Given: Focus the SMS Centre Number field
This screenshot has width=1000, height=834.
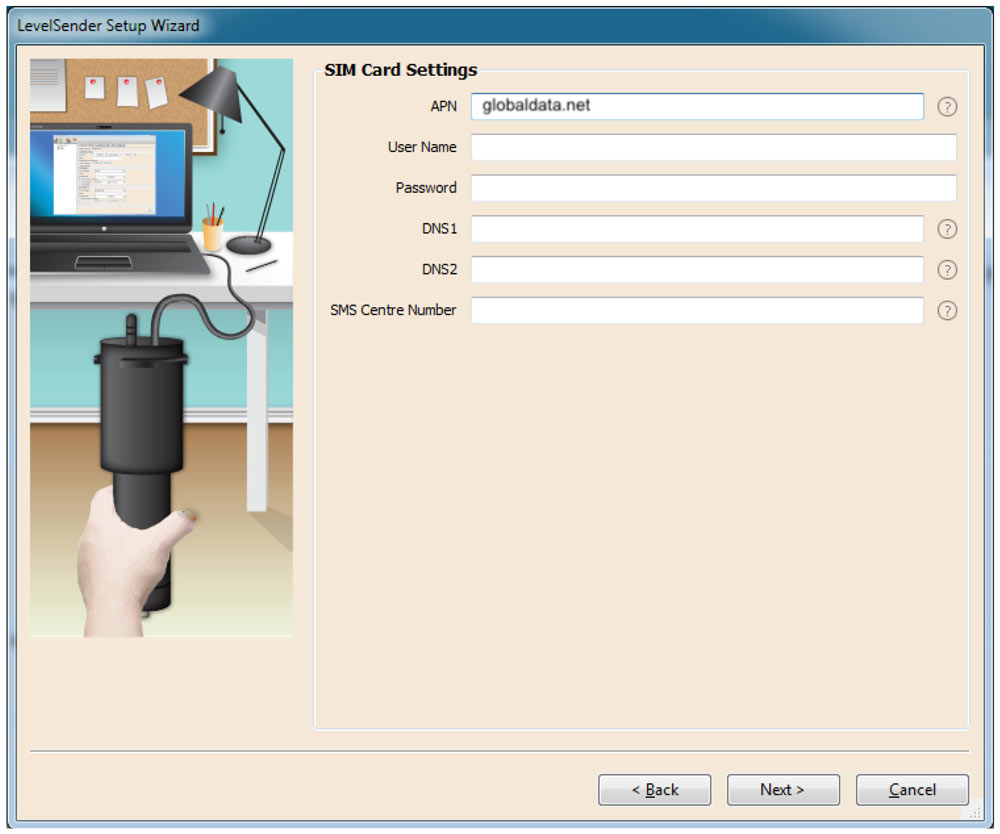Looking at the screenshot, I should [x=700, y=310].
